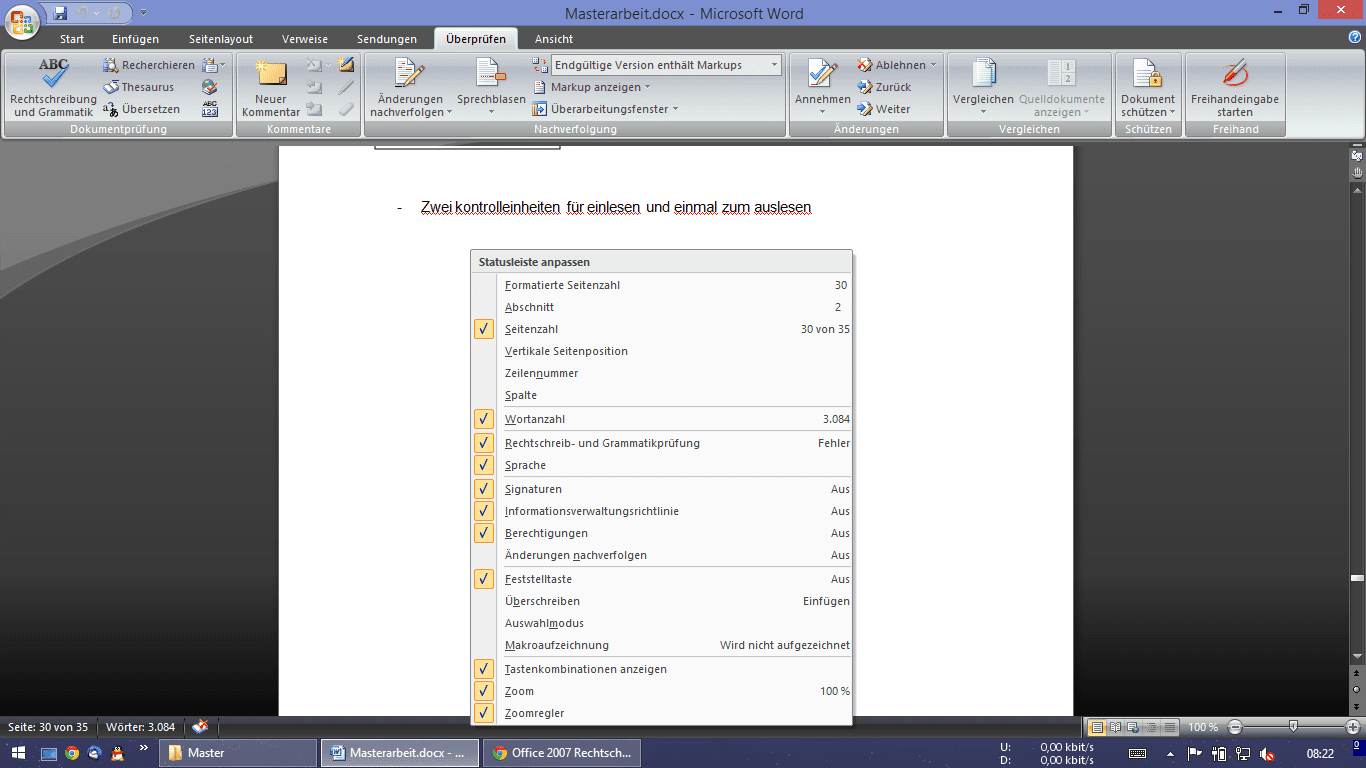Open the Thesaurus tool

pyautogui.click(x=139, y=87)
